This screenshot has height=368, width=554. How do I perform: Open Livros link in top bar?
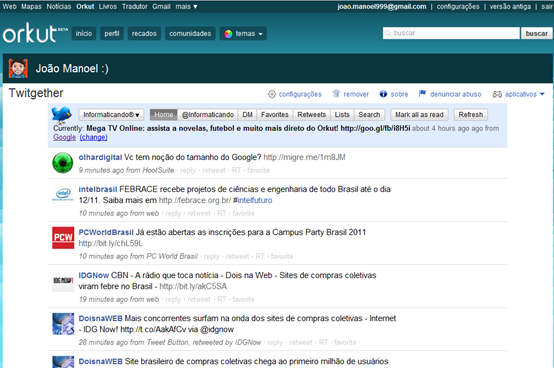(108, 6)
